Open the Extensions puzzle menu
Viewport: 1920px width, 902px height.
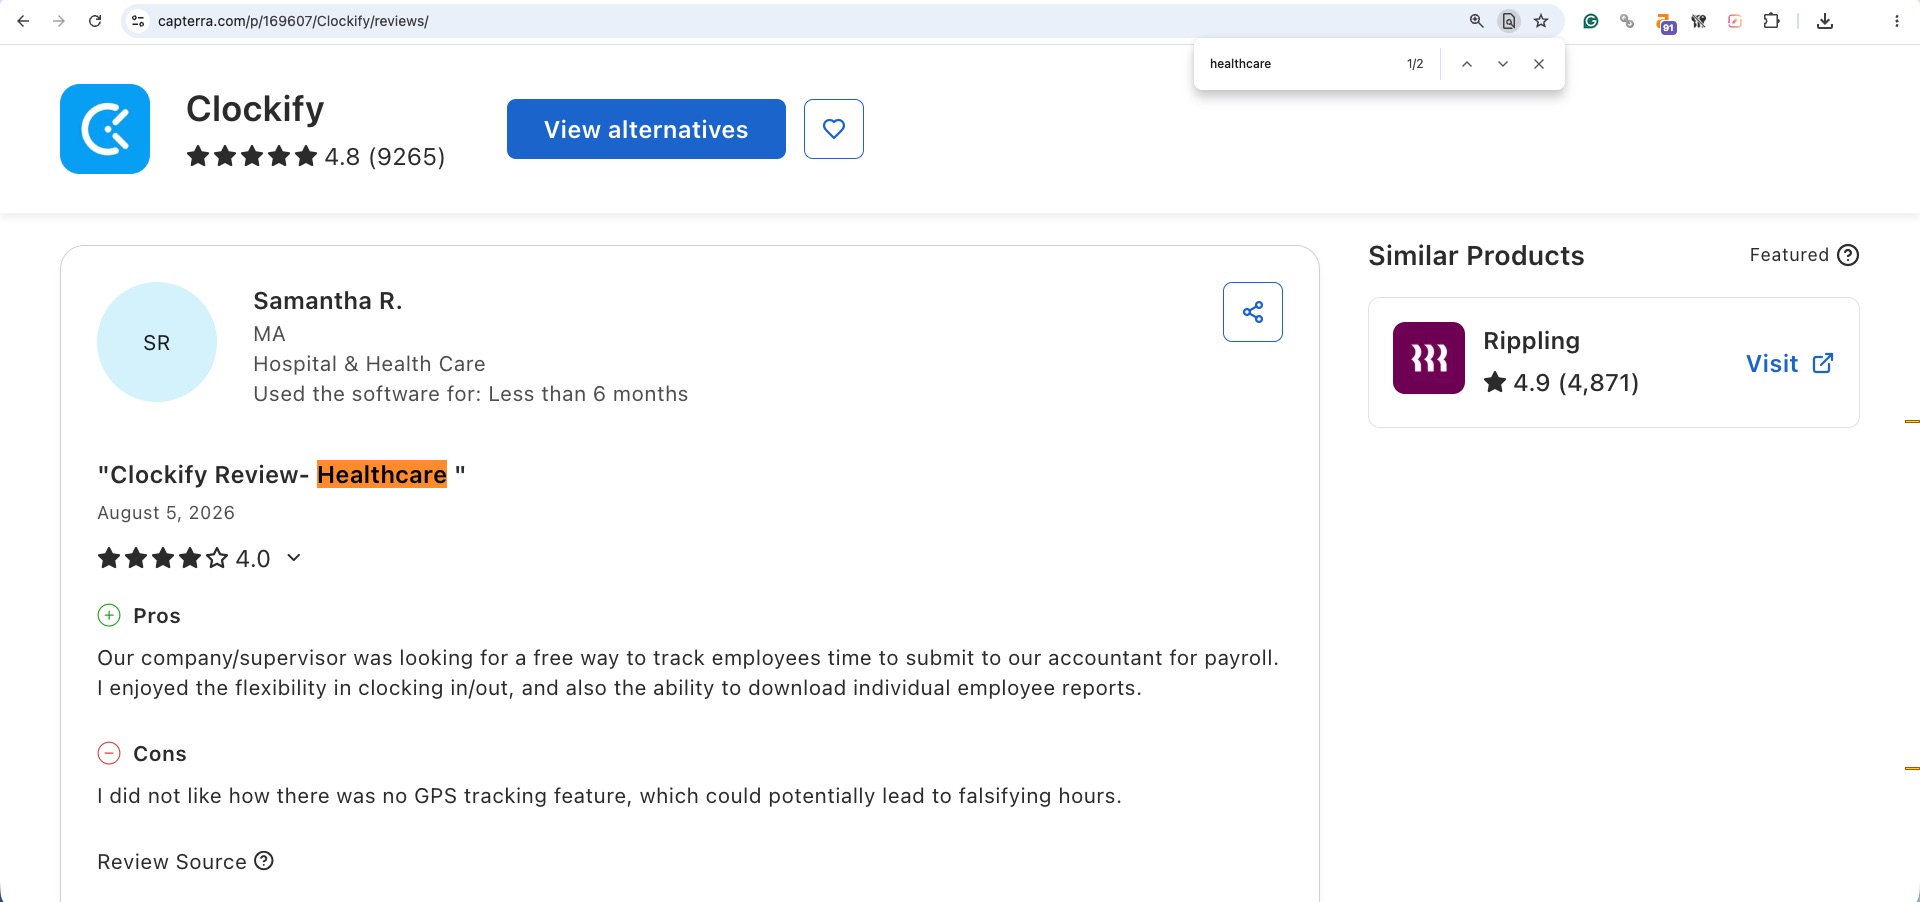tap(1771, 21)
